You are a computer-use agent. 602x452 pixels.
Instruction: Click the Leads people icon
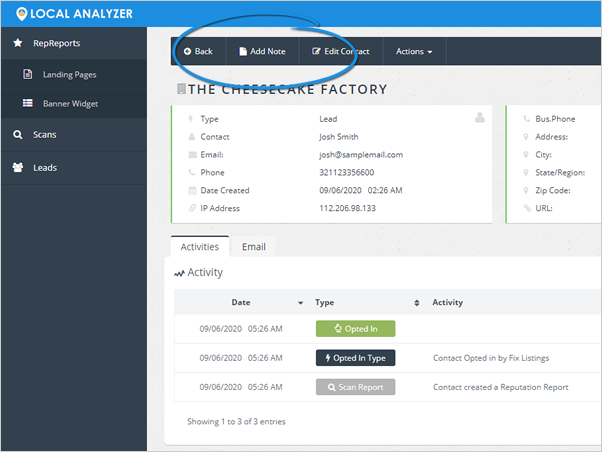tap(18, 167)
